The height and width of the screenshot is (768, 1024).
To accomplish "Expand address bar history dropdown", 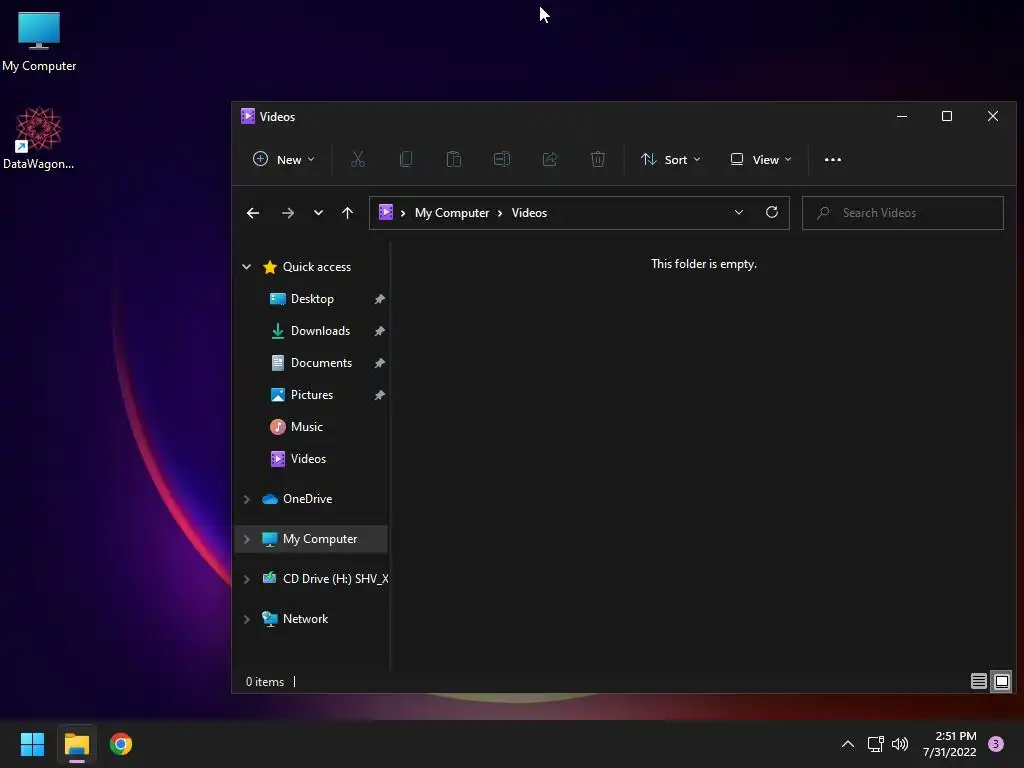I will 739,212.
